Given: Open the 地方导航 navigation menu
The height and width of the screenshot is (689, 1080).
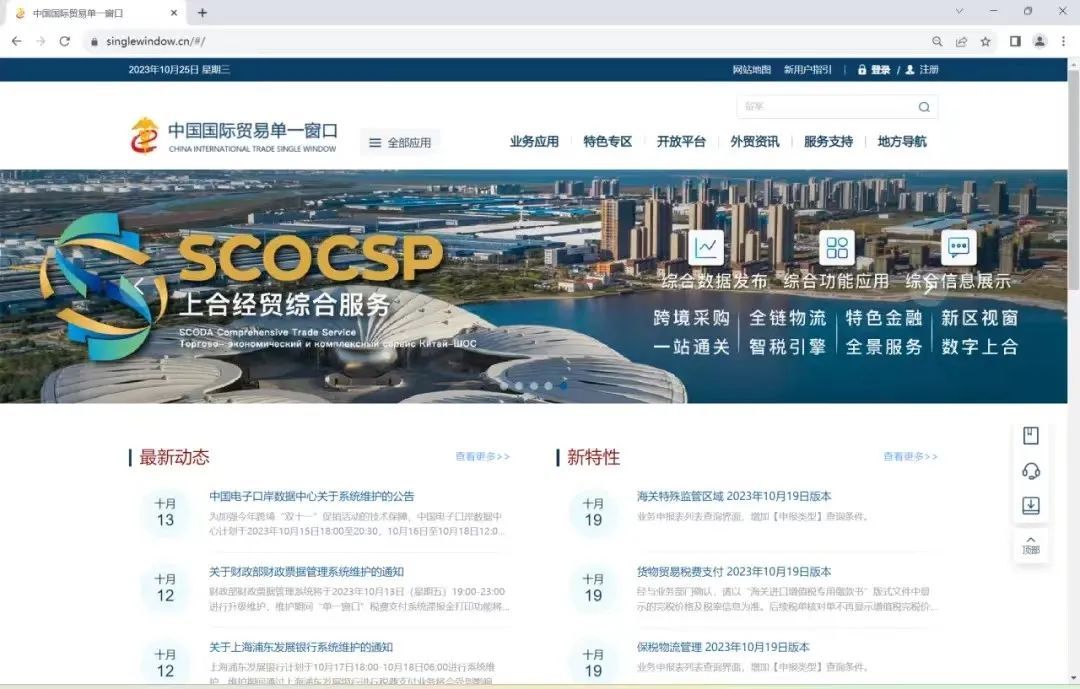Looking at the screenshot, I should pyautogui.click(x=901, y=142).
